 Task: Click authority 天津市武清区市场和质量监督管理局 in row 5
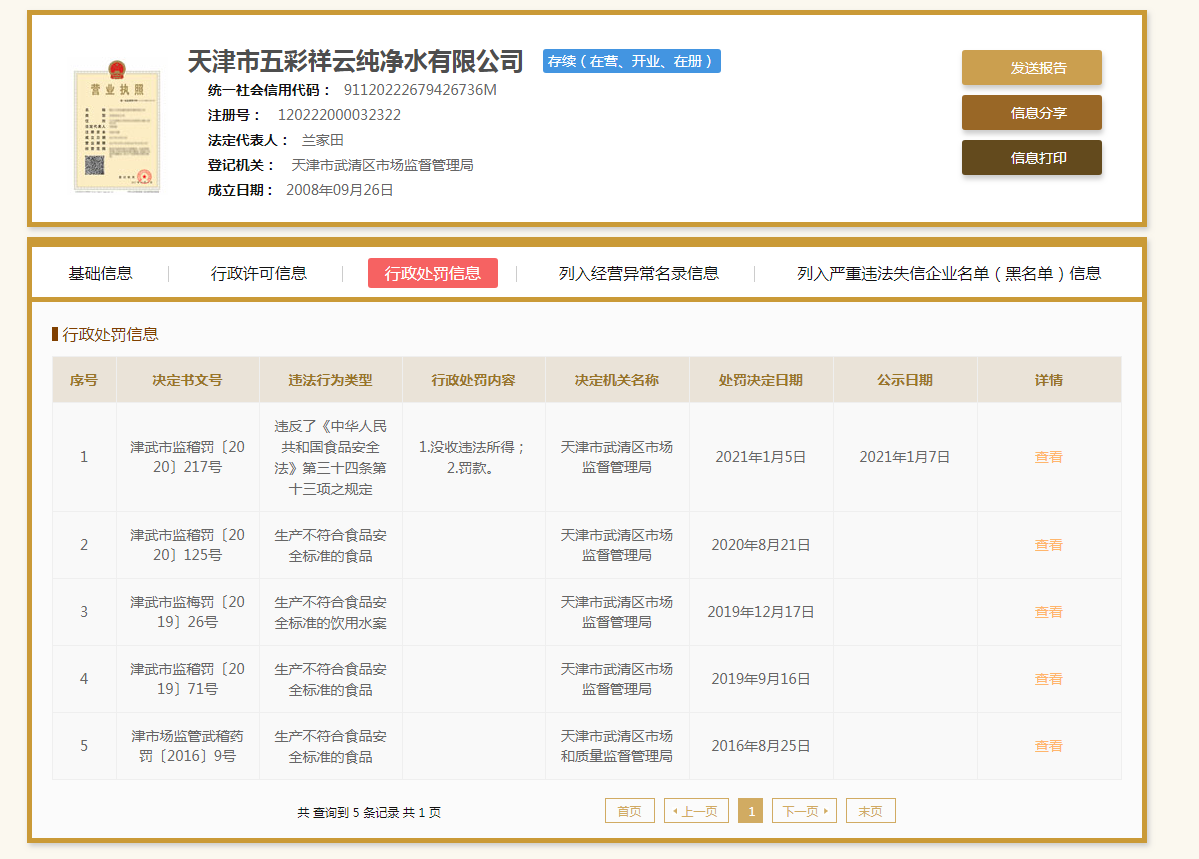[x=616, y=746]
